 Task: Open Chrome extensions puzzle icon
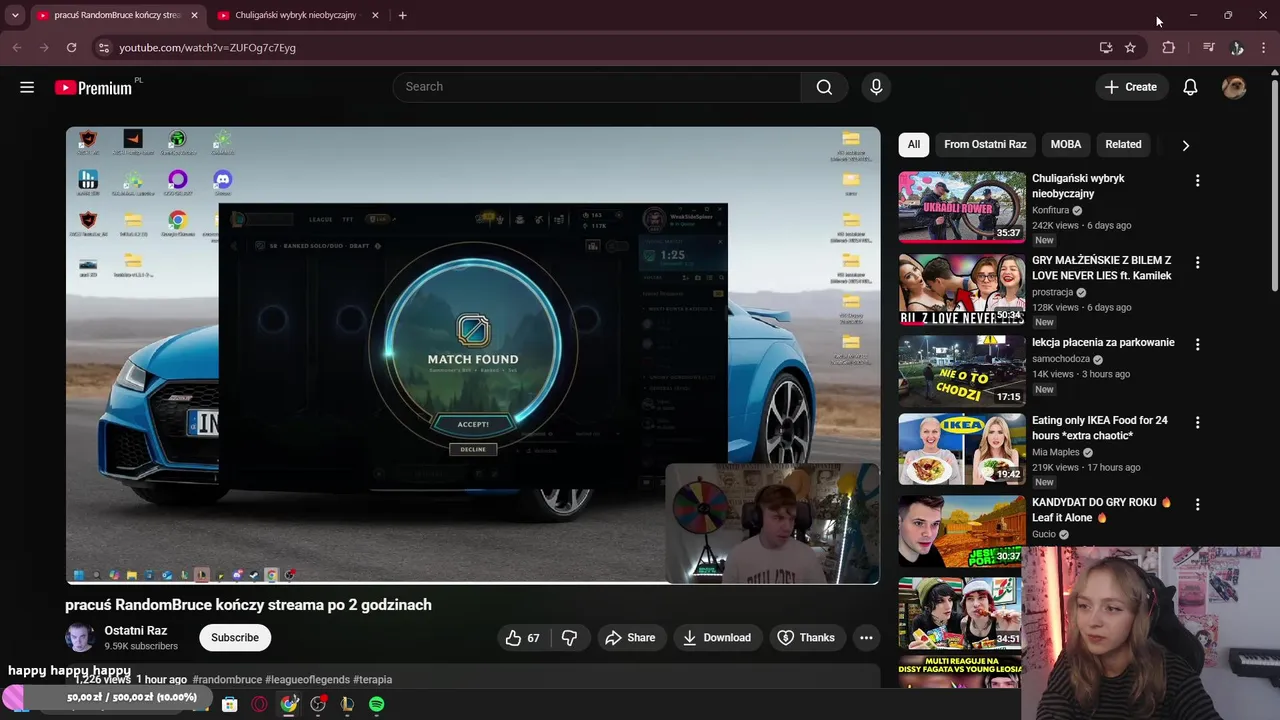1168,47
